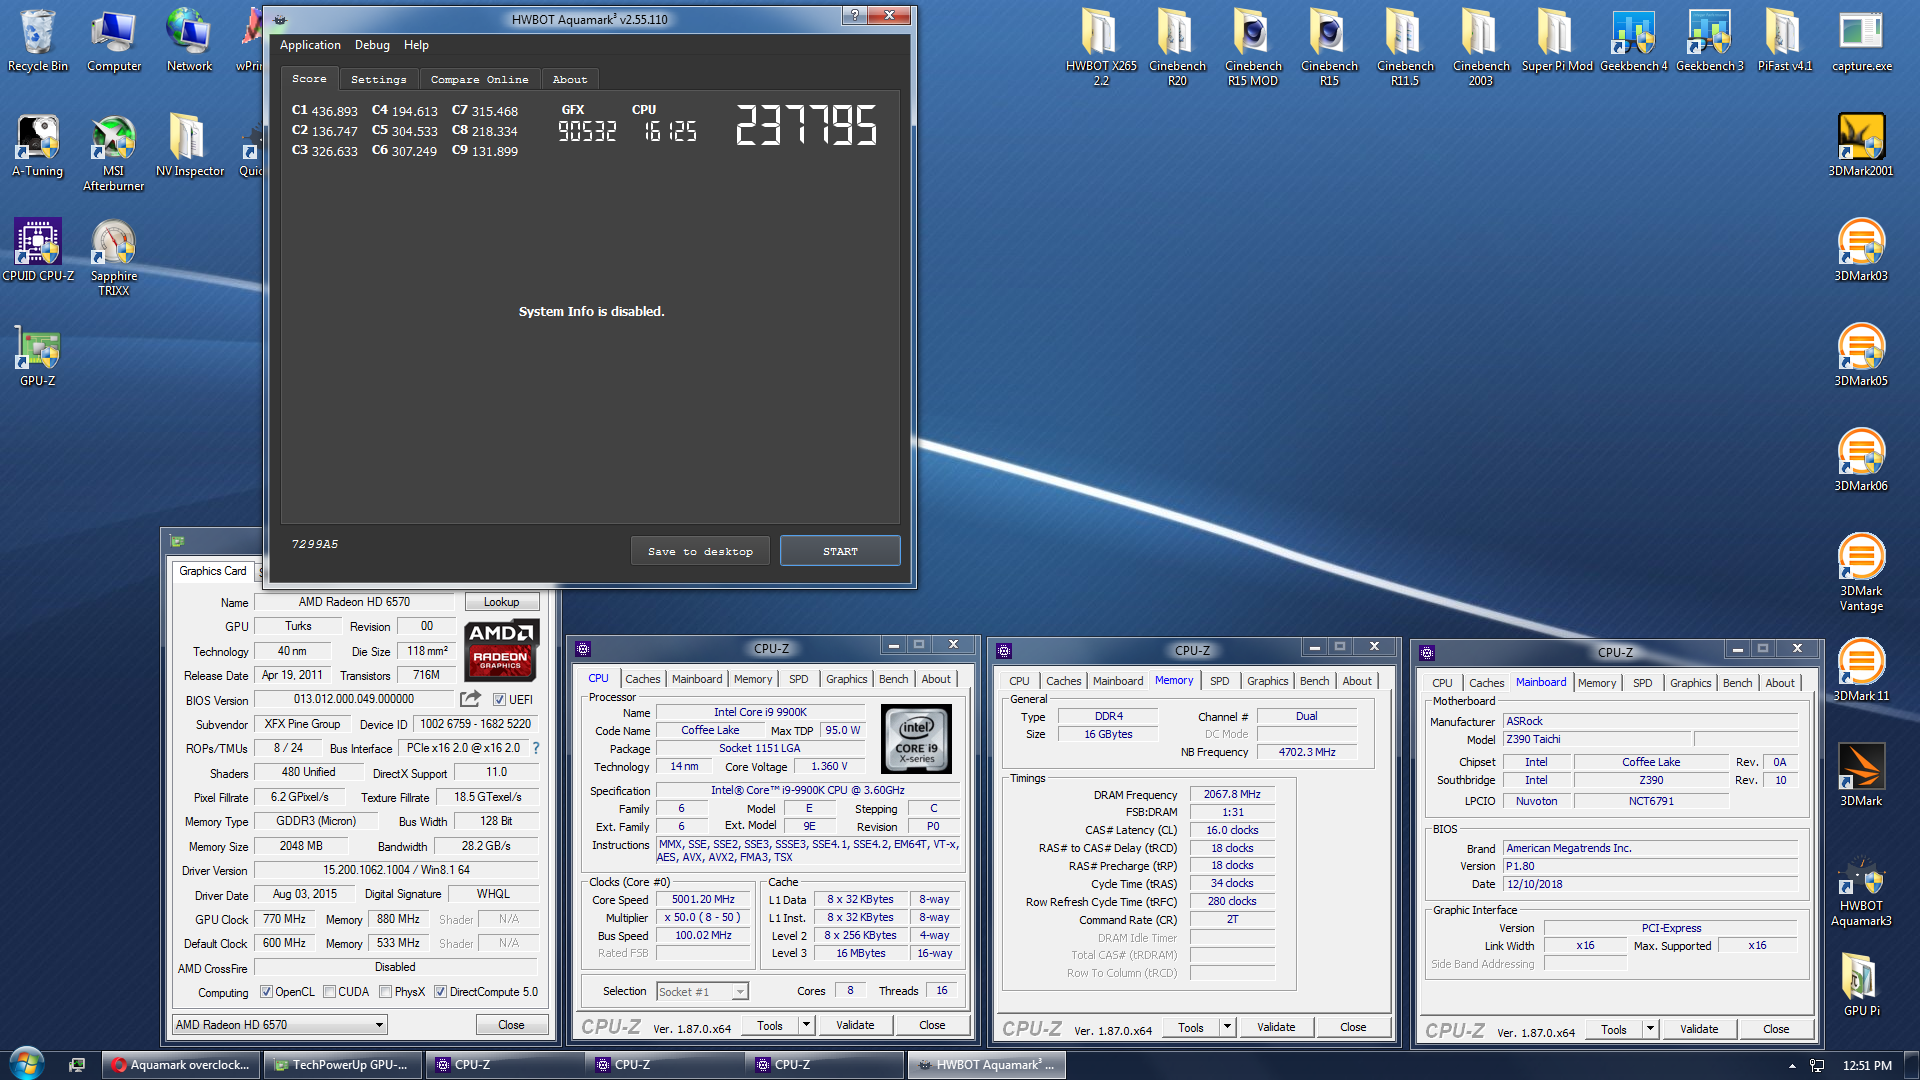The height and width of the screenshot is (1080, 1920).
Task: Toggle OpenCL checkbox in GPU-Z
Action: [266, 992]
